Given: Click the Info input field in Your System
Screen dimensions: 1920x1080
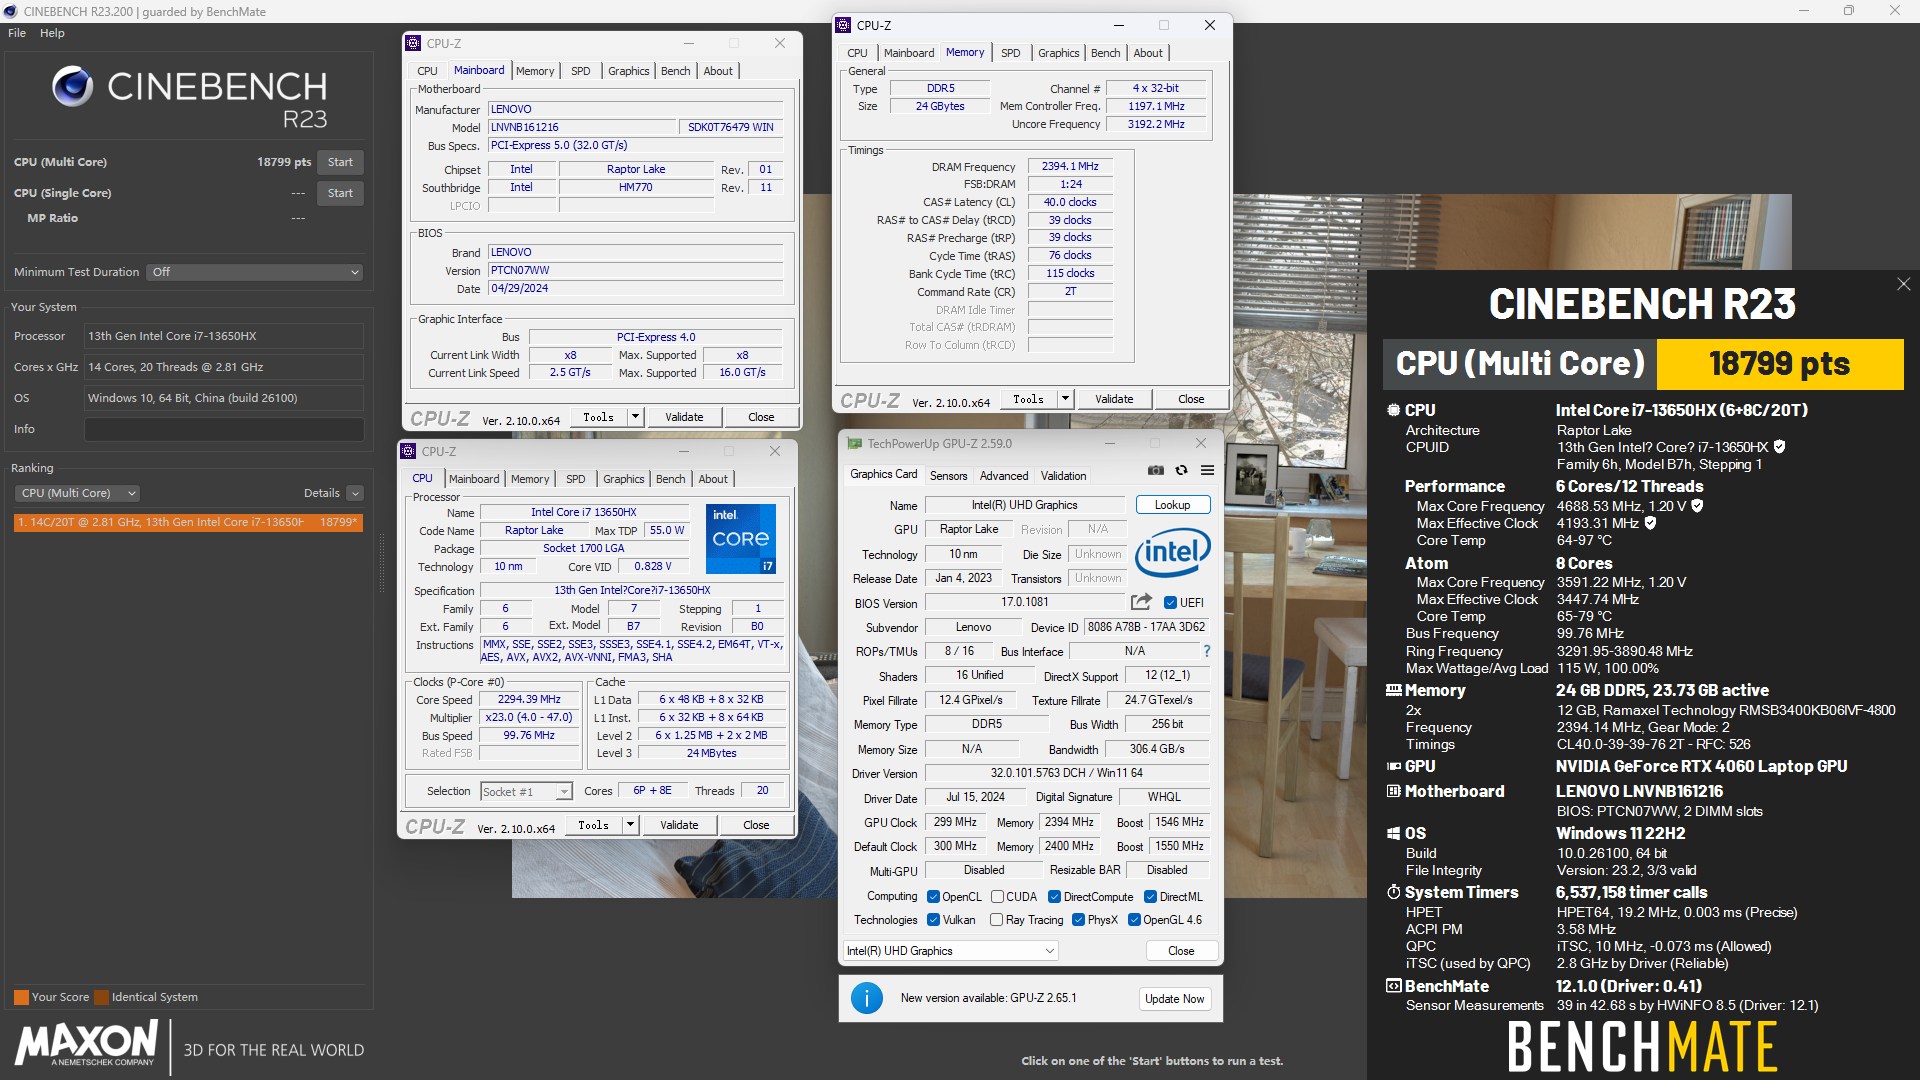Looking at the screenshot, I should [x=224, y=429].
